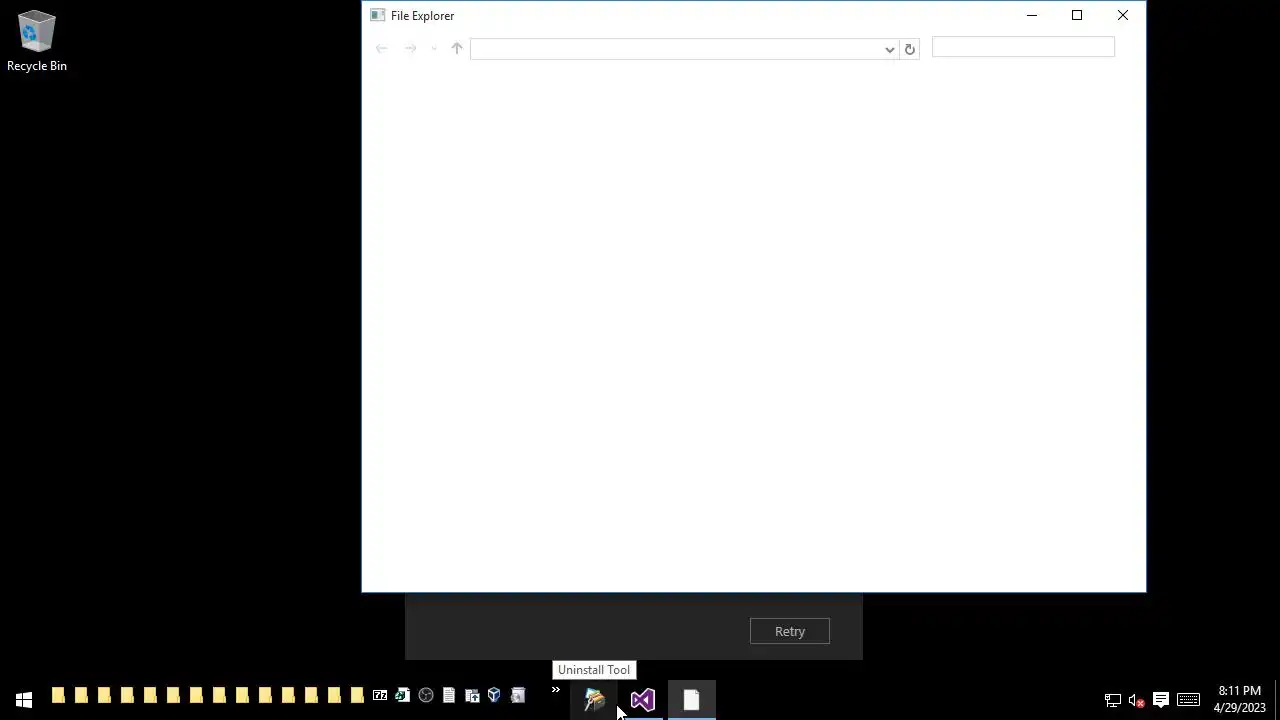The image size is (1280, 720).
Task: Click the Forward arrow in File Explorer
Action: coord(410,48)
